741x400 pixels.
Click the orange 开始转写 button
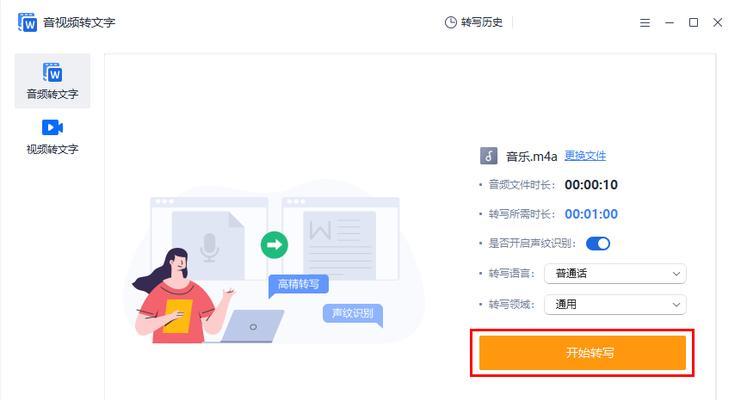[582, 353]
